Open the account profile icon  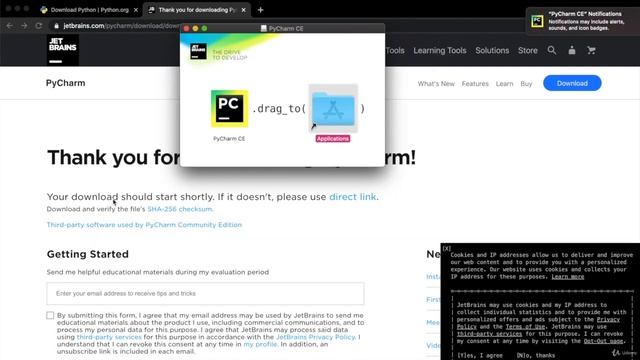[572, 50]
